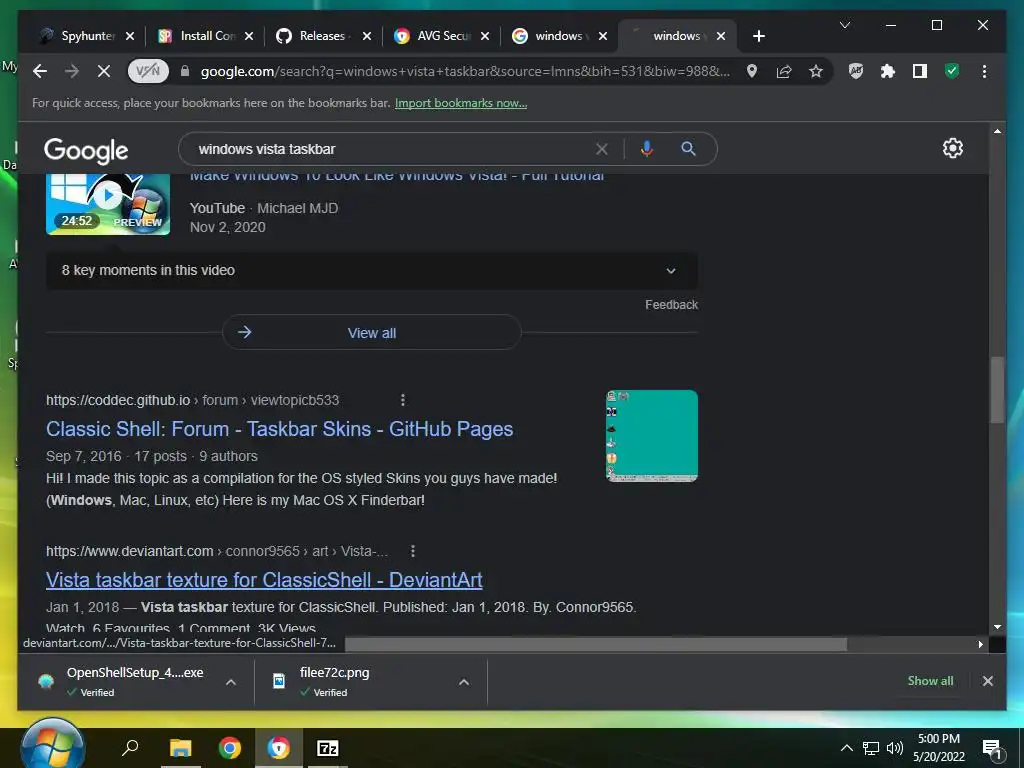Expand OpenShellSetup download options chevron
The width and height of the screenshot is (1024, 768).
231,682
